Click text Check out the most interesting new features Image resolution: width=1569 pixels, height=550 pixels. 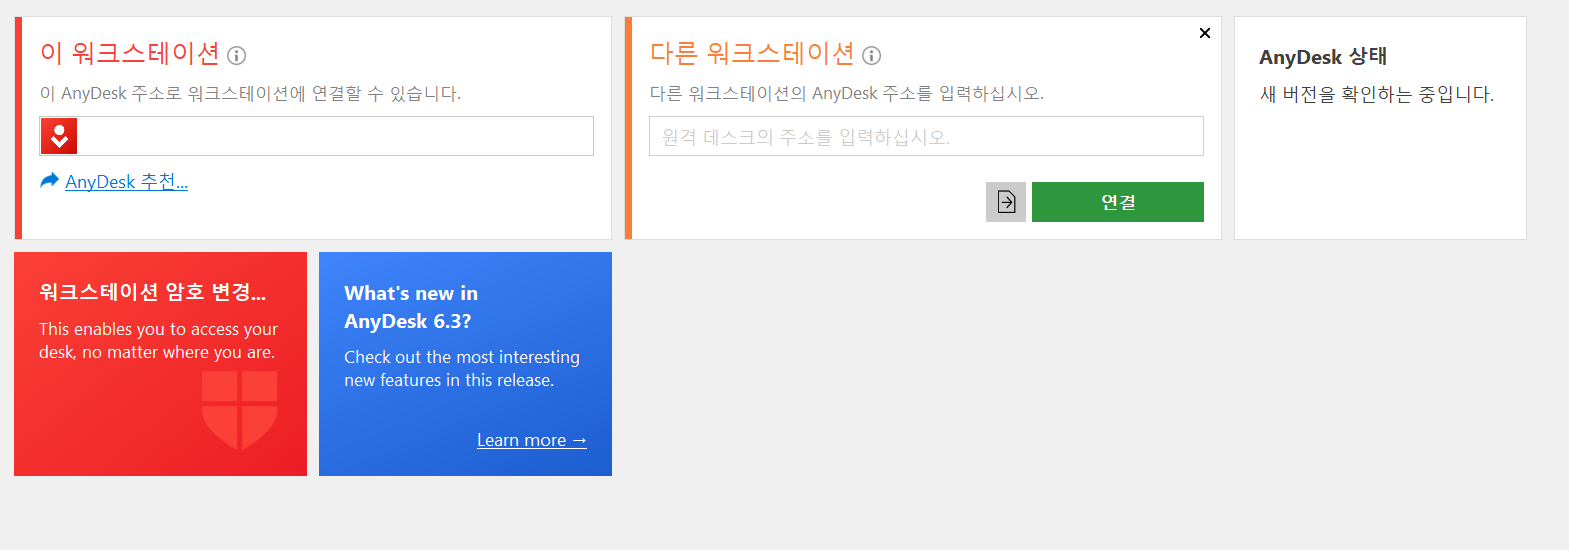coord(462,369)
